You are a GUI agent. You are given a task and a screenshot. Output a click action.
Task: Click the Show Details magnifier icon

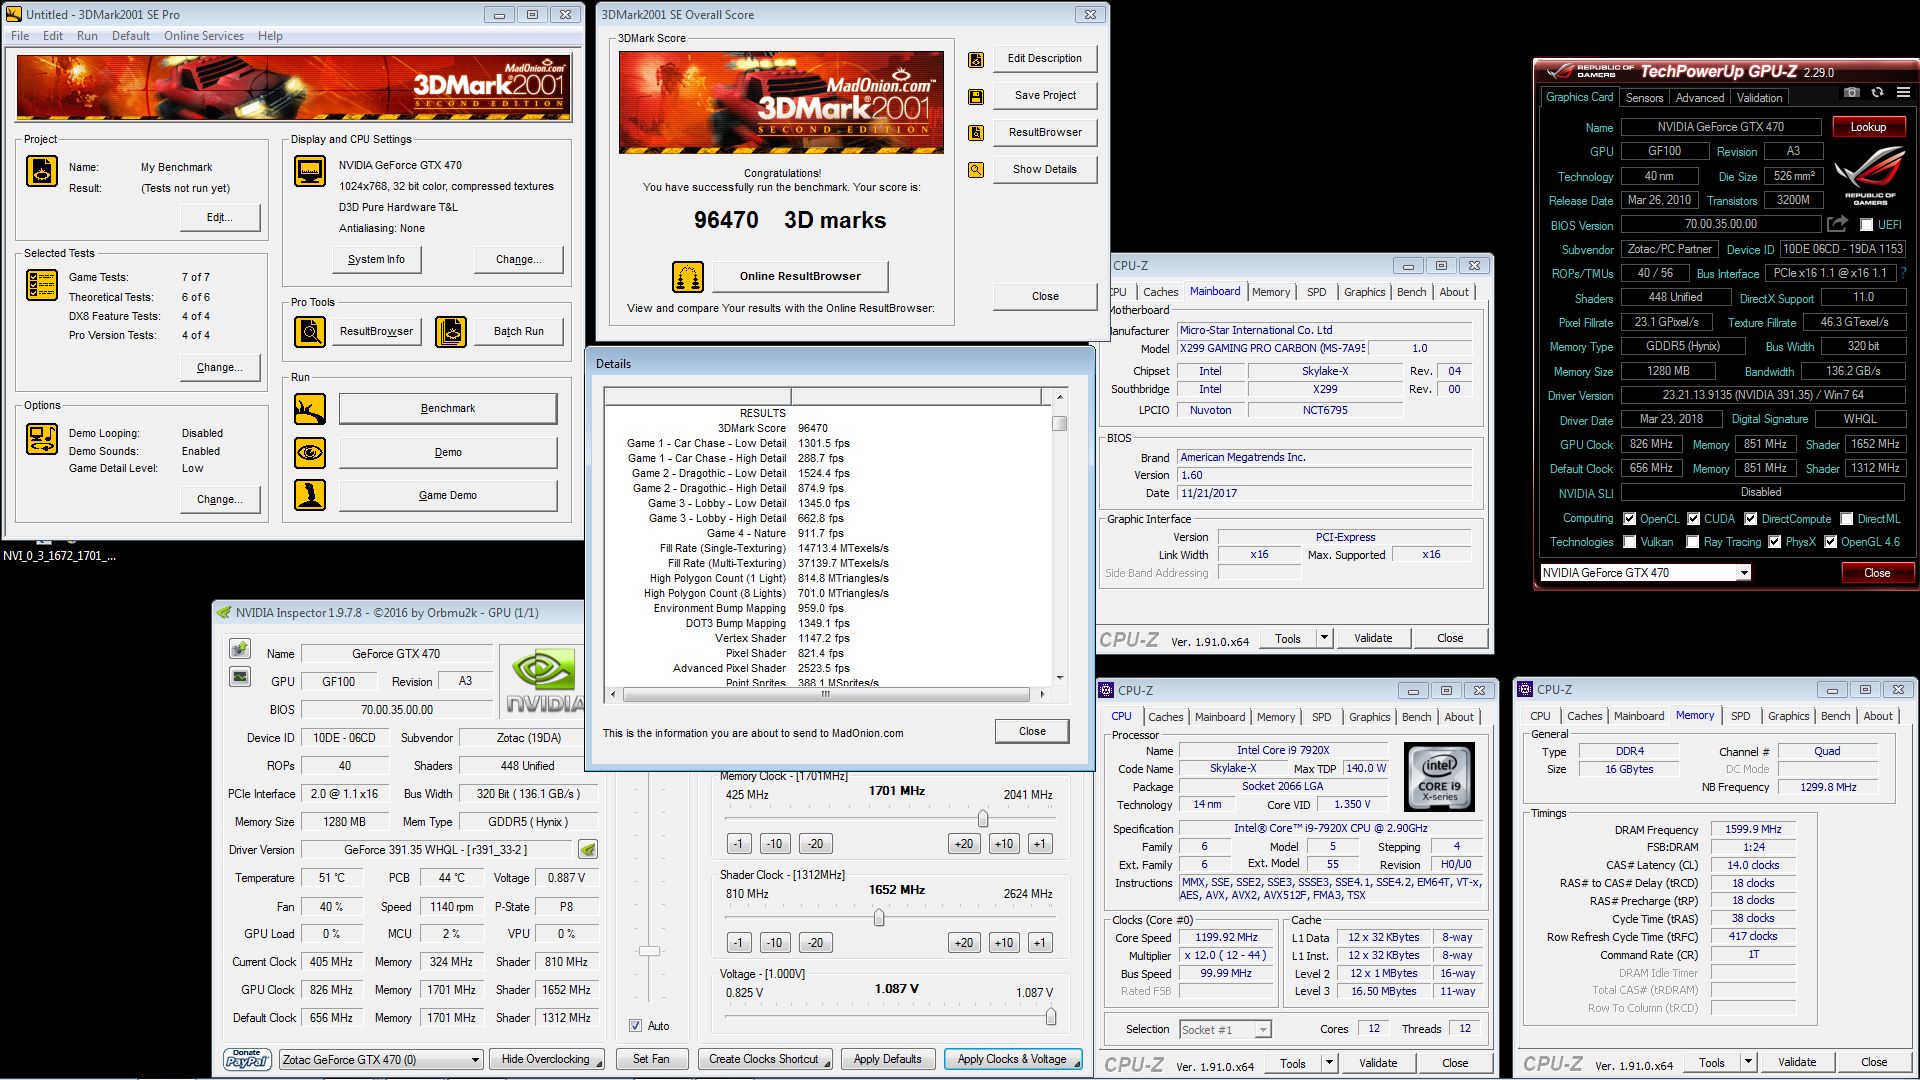coord(976,170)
